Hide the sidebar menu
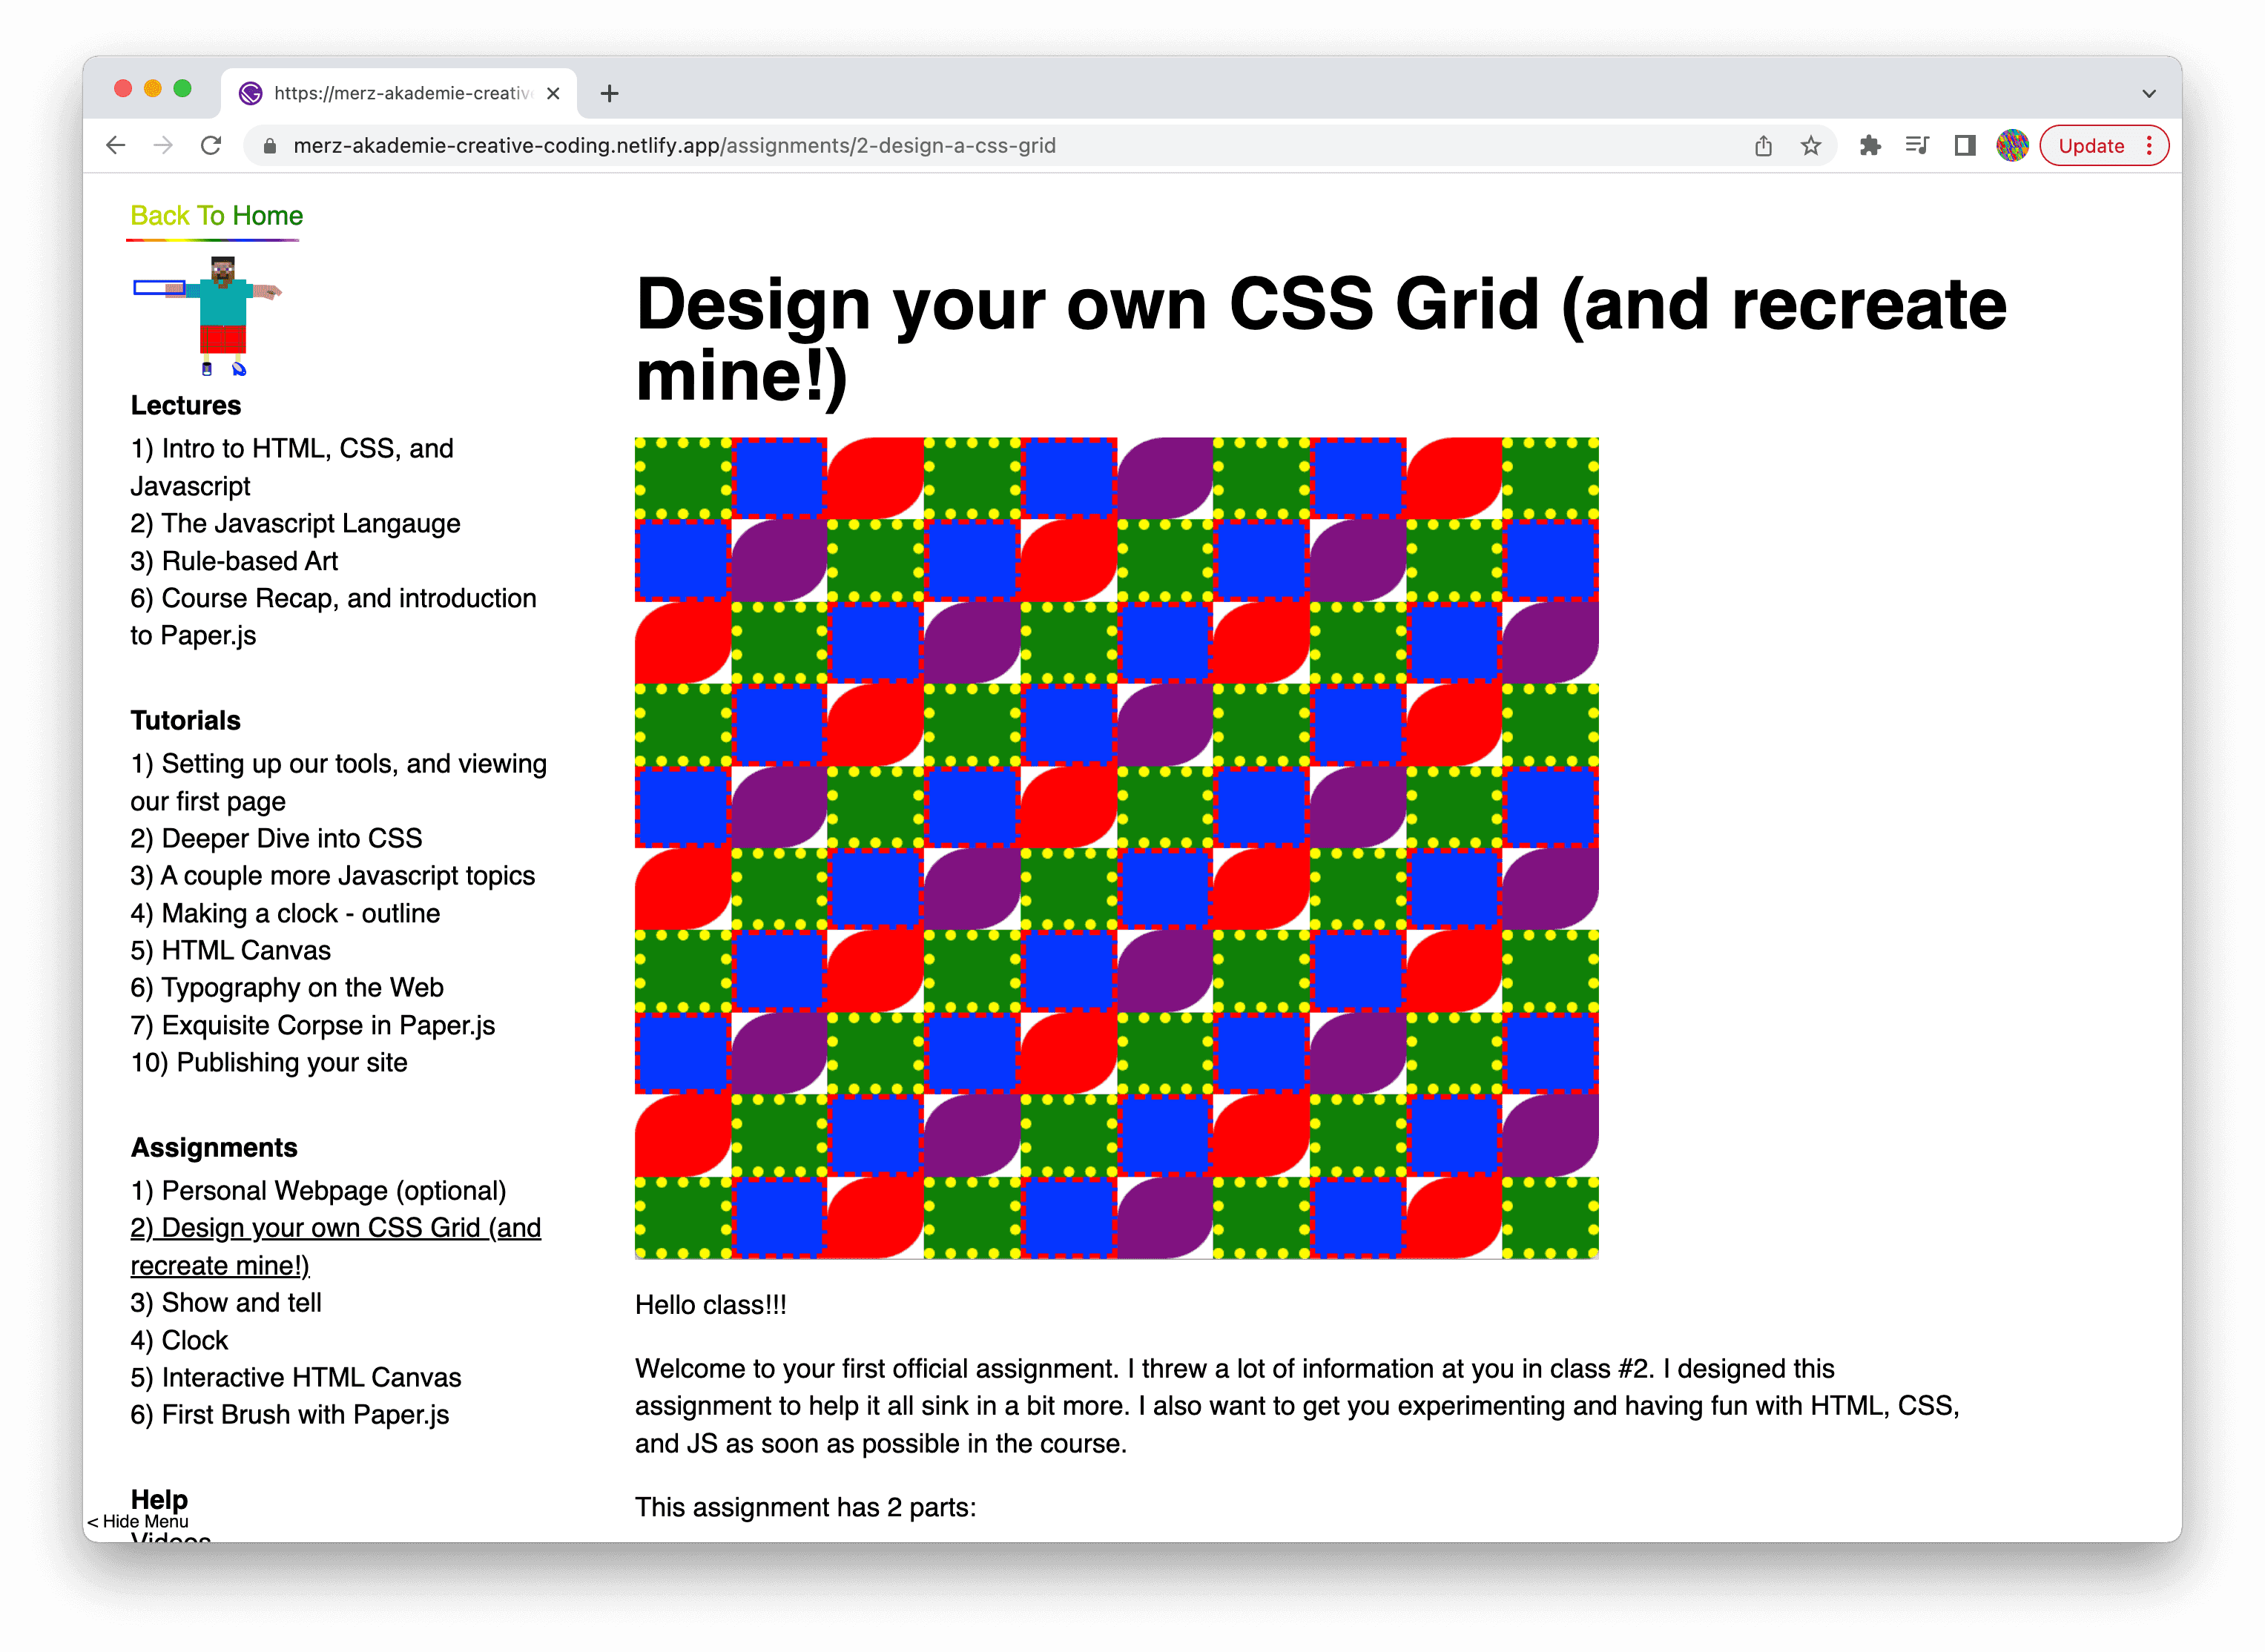The image size is (2265, 1652). coord(138,1521)
